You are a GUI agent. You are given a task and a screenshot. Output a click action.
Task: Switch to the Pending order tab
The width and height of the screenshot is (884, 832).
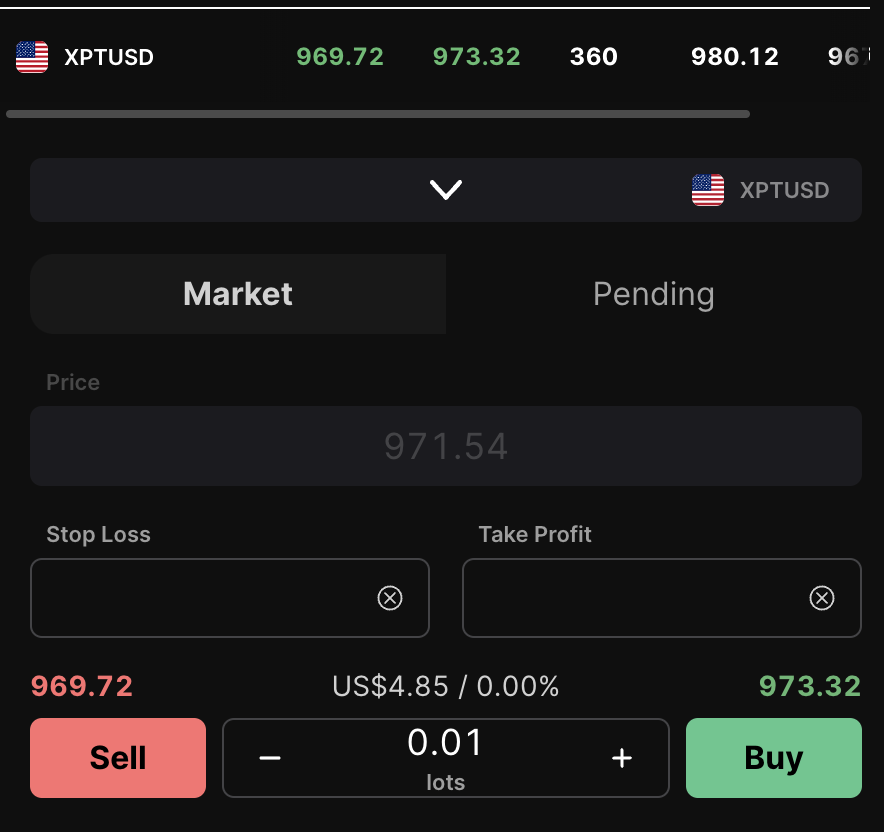tap(653, 294)
